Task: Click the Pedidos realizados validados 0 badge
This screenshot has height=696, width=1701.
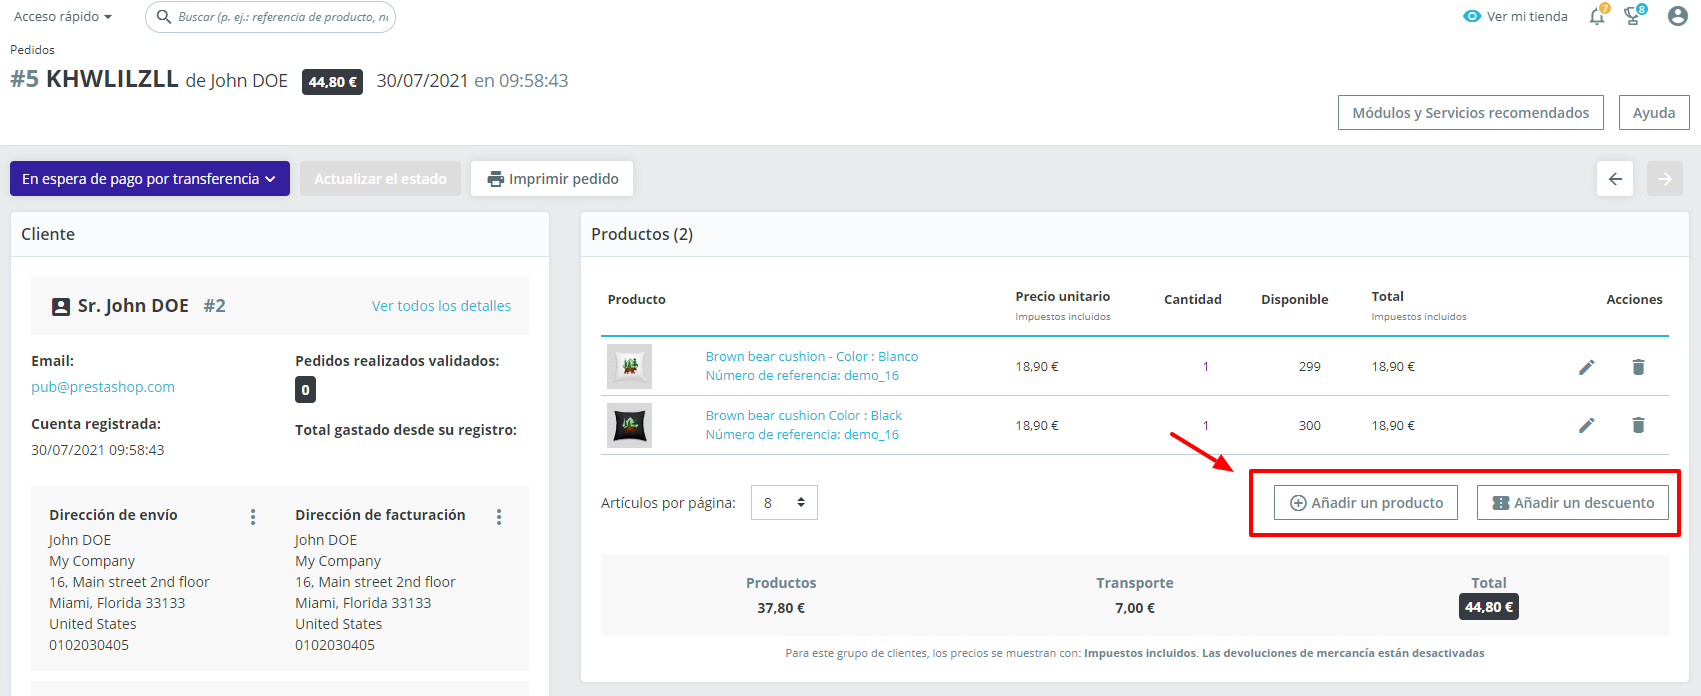Action: click(306, 390)
